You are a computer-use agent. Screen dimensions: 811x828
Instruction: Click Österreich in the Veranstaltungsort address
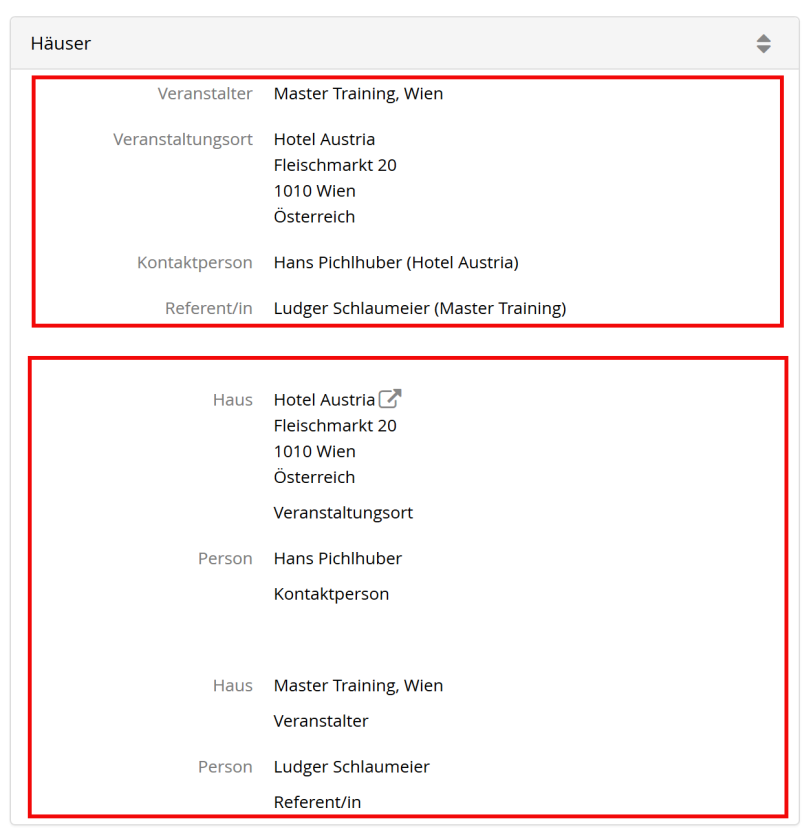314,217
